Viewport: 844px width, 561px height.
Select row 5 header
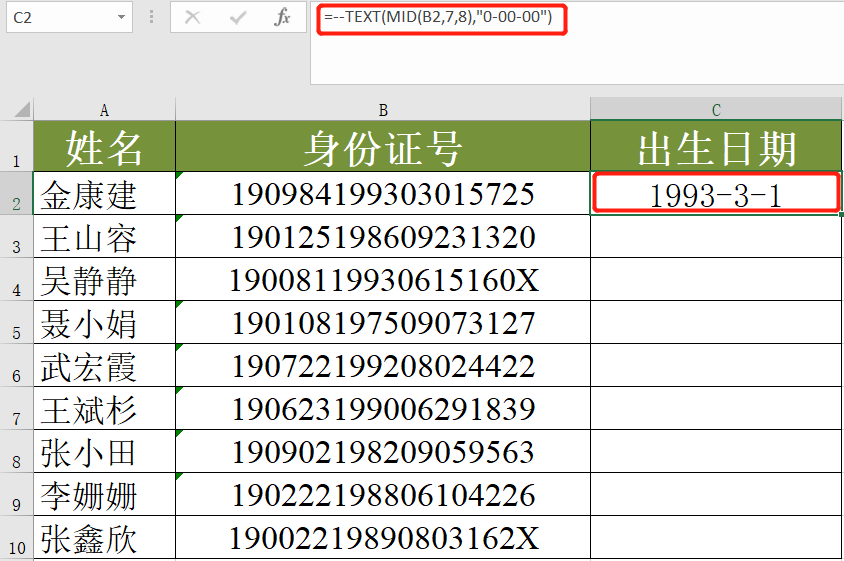[17, 322]
